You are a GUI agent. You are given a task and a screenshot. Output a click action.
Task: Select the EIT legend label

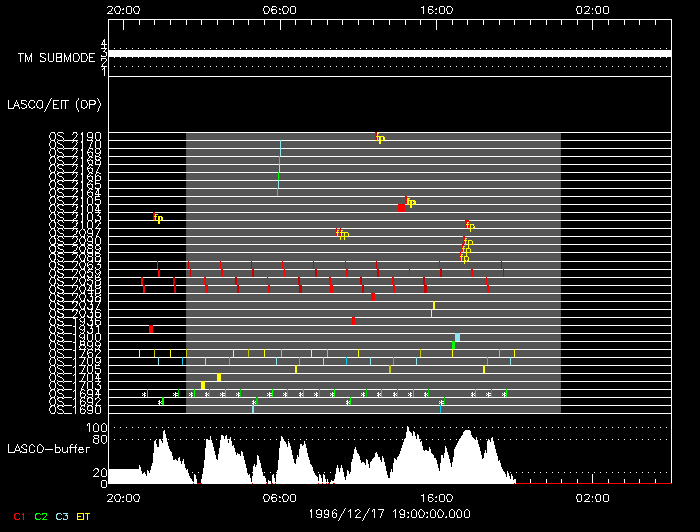tap(84, 516)
